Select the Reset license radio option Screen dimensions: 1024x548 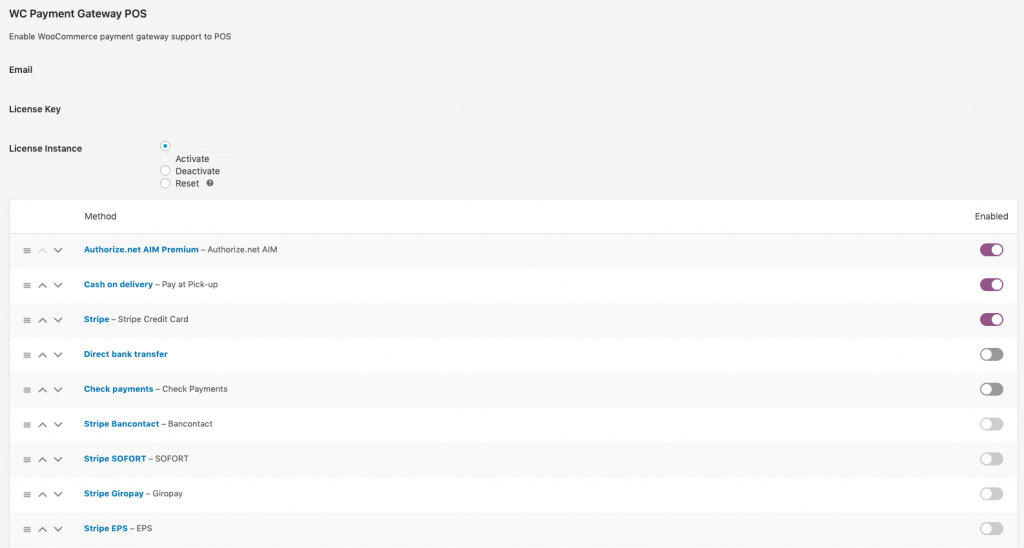[x=166, y=184]
